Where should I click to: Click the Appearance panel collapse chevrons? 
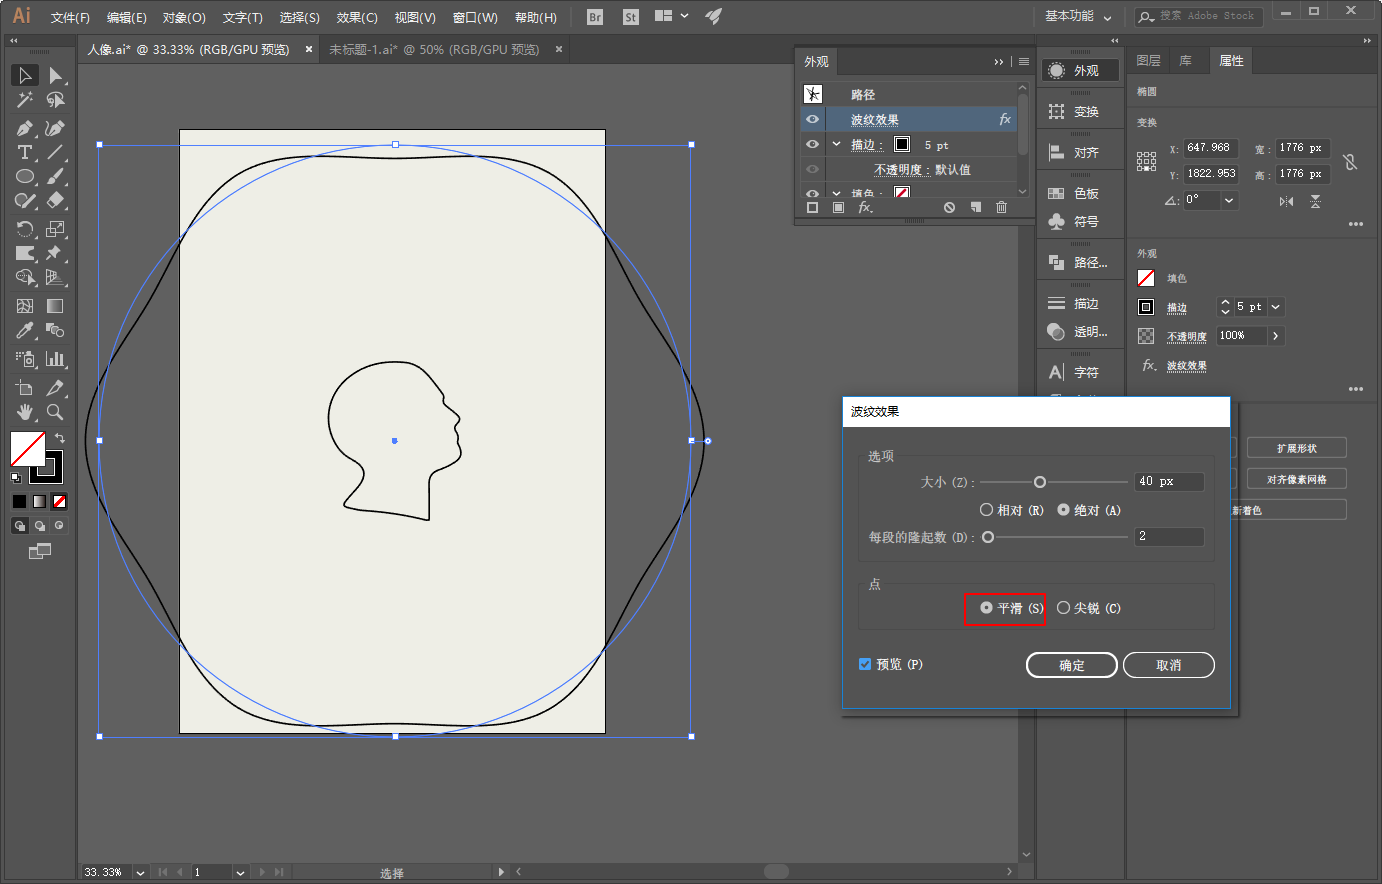(998, 61)
